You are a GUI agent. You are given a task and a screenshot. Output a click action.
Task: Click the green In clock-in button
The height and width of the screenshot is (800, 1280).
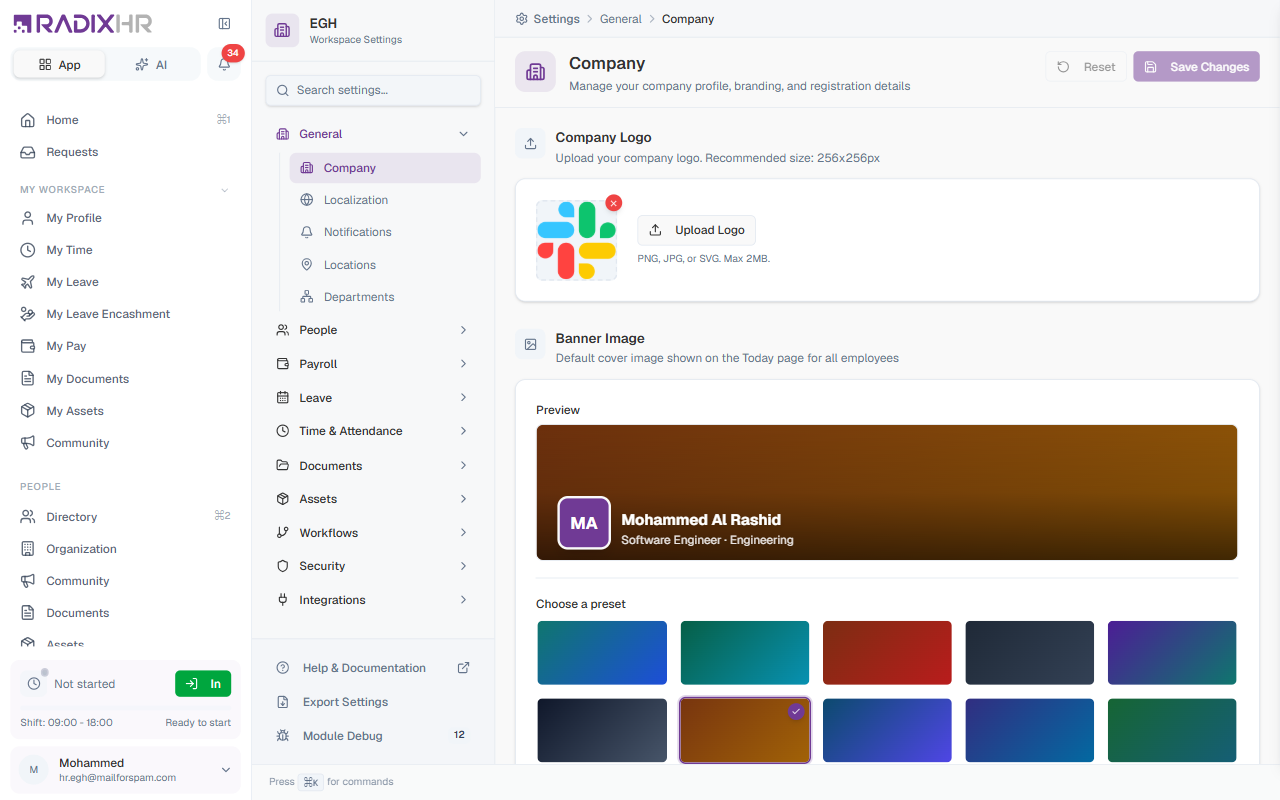pyautogui.click(x=203, y=684)
